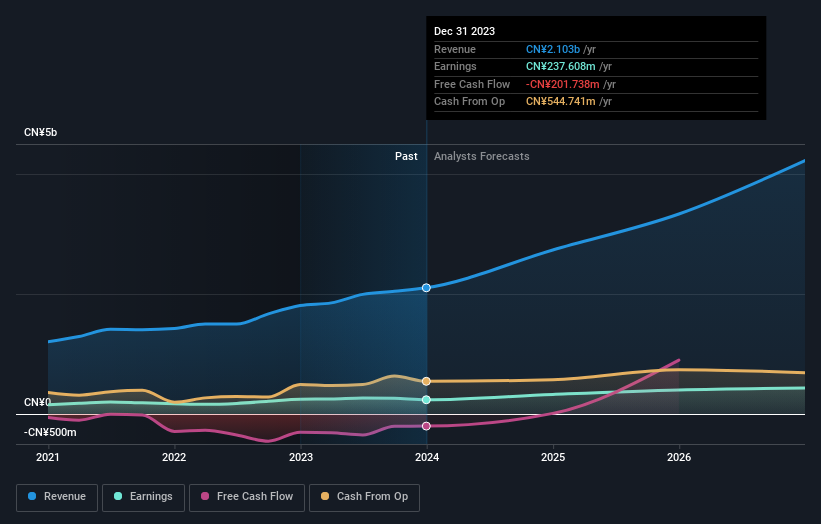Click the 2021 x-axis label
Screen dimensions: 821x524
48,458
